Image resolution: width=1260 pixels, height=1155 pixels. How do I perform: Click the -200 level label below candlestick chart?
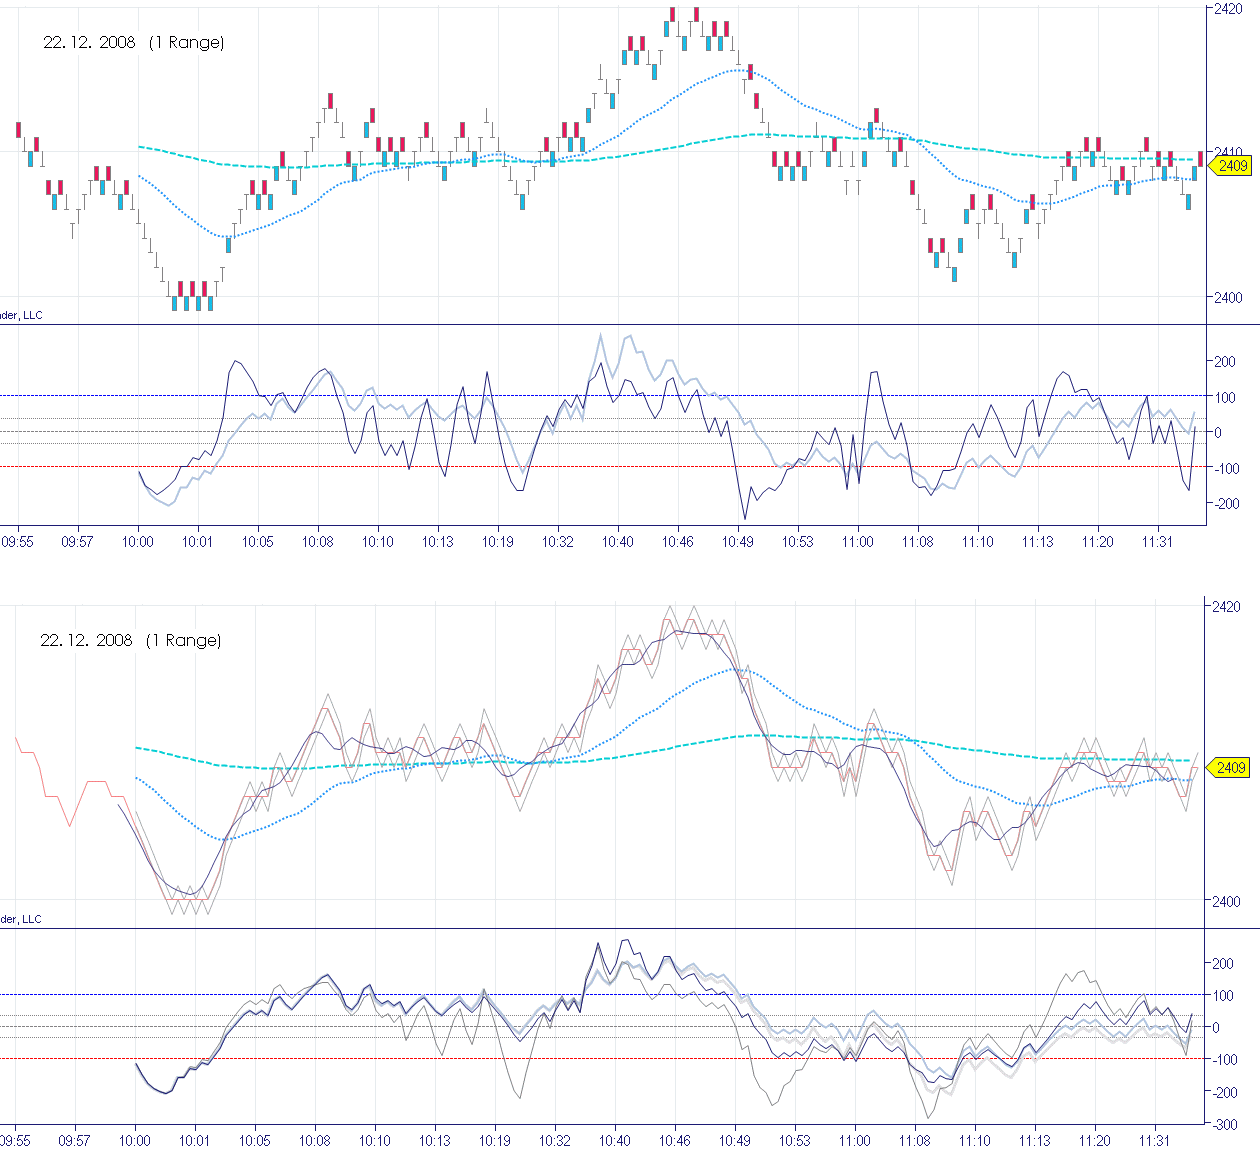tap(1225, 504)
